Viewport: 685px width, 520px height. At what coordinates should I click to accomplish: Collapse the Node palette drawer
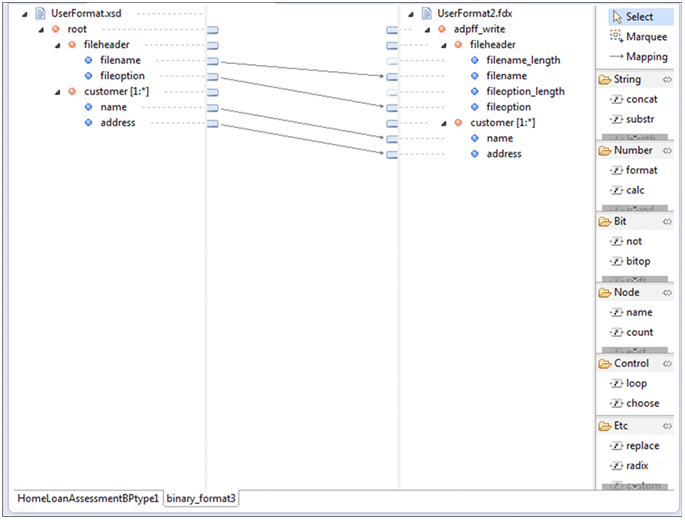click(619, 292)
